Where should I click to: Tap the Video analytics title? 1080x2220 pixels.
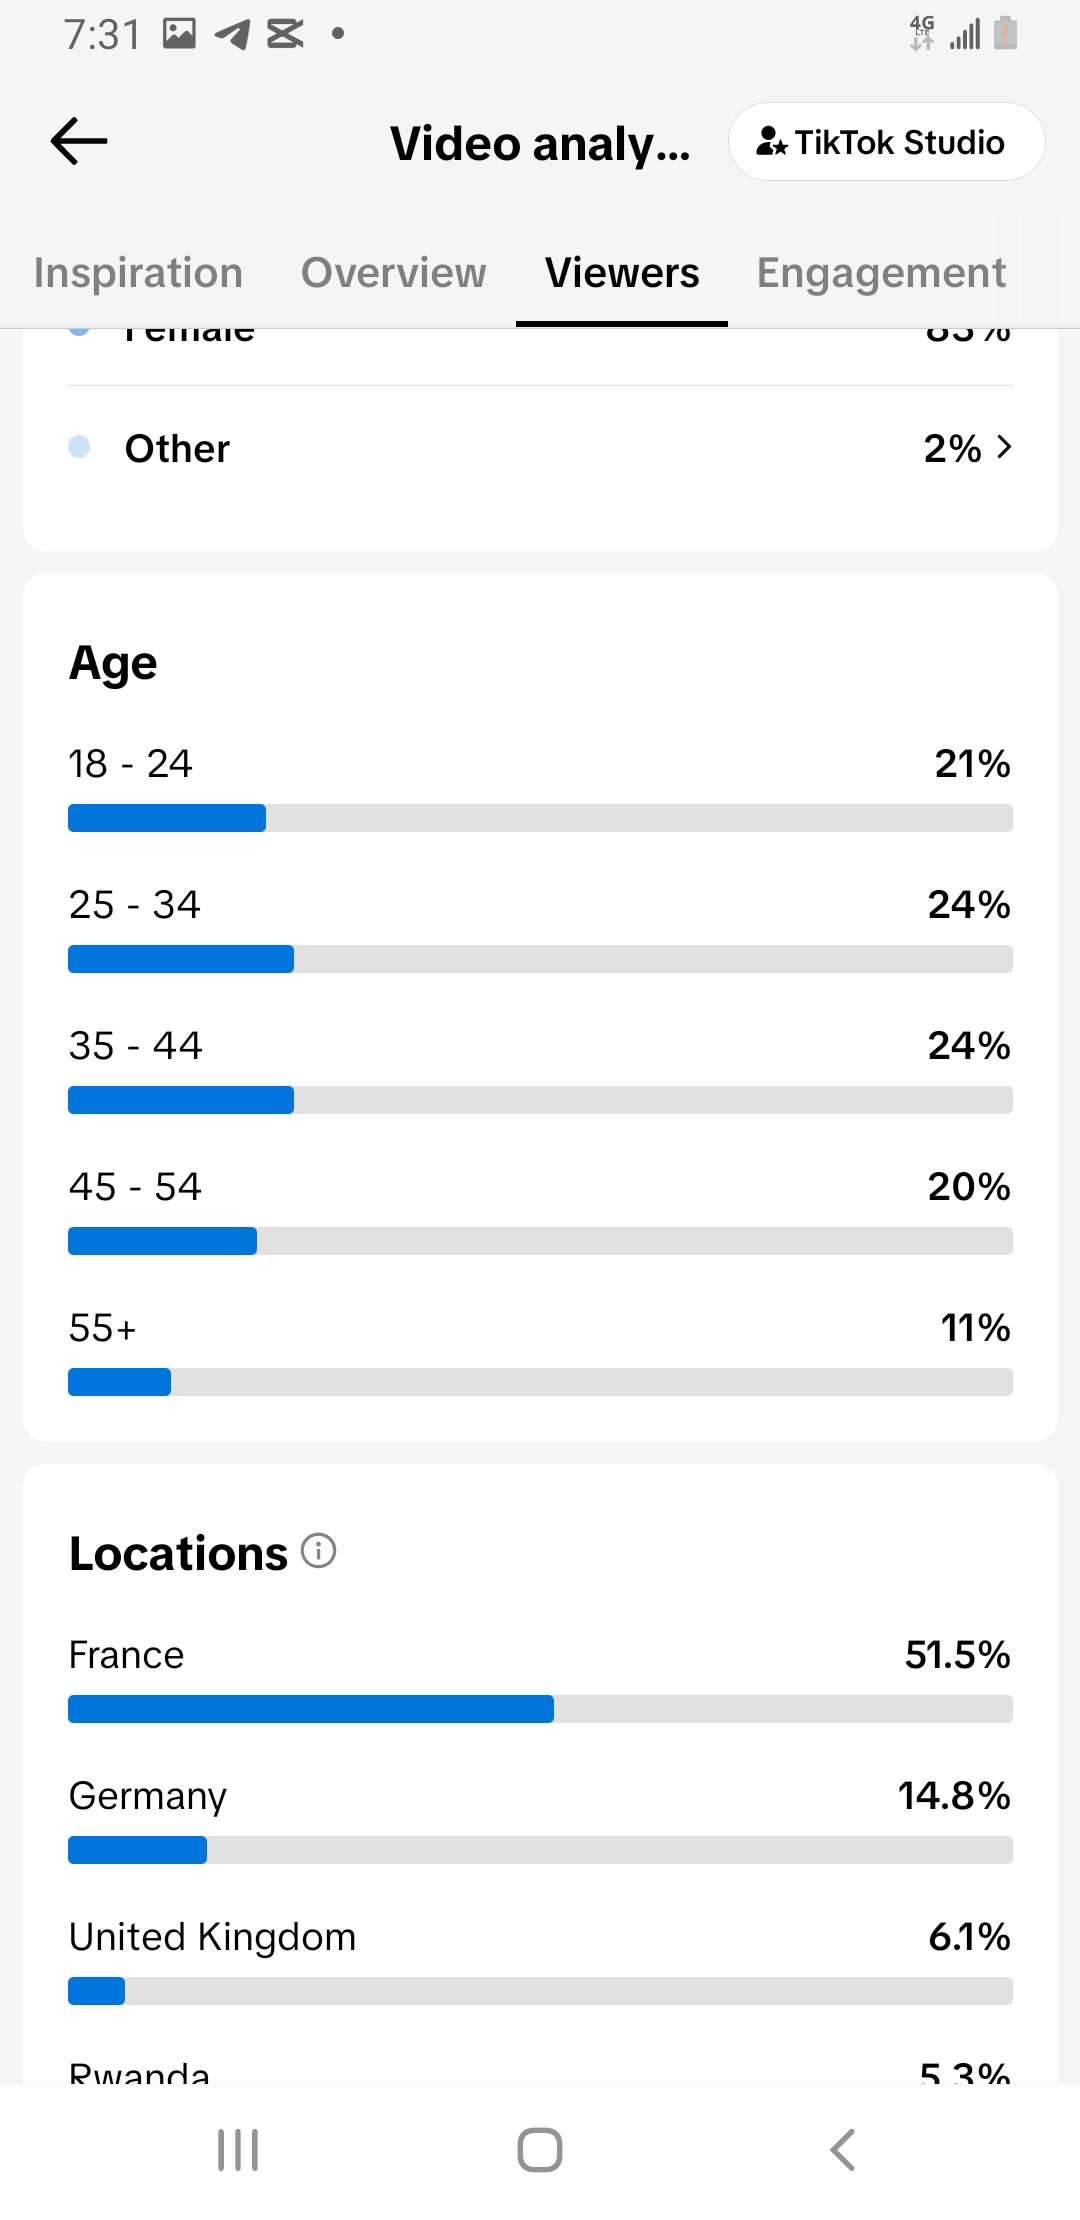pos(540,144)
